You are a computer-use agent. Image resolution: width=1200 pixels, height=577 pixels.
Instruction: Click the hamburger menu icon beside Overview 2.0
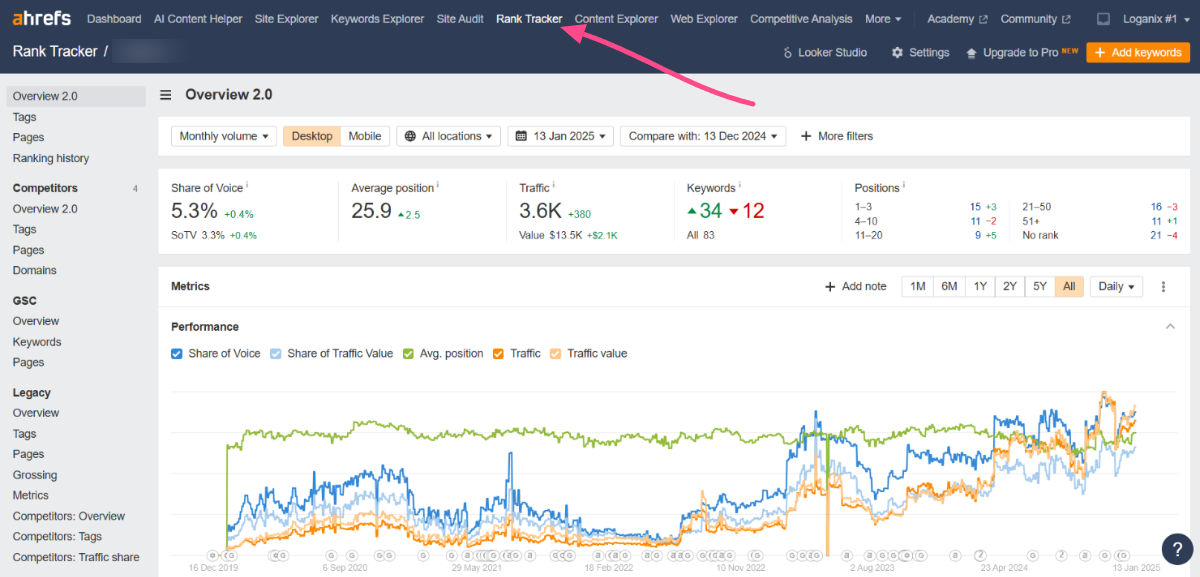point(166,95)
